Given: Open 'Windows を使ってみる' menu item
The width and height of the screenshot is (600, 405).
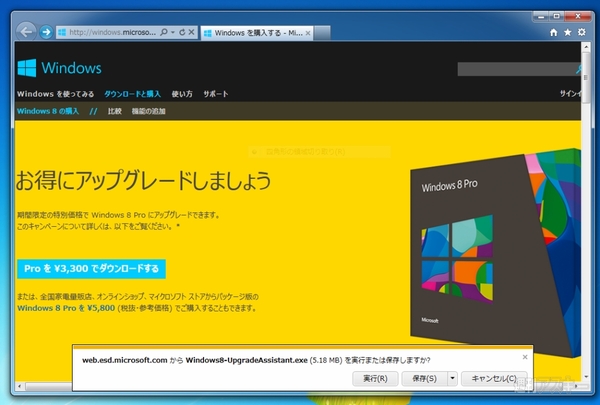Looking at the screenshot, I should tap(55, 94).
